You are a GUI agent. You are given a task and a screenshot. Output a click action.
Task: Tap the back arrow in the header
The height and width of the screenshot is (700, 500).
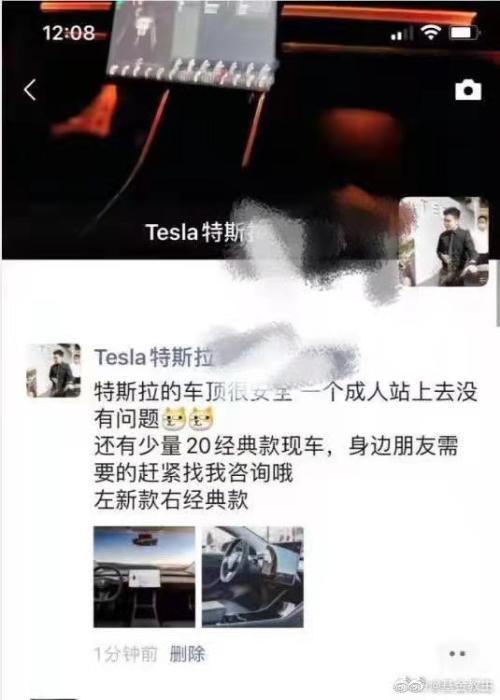30,90
